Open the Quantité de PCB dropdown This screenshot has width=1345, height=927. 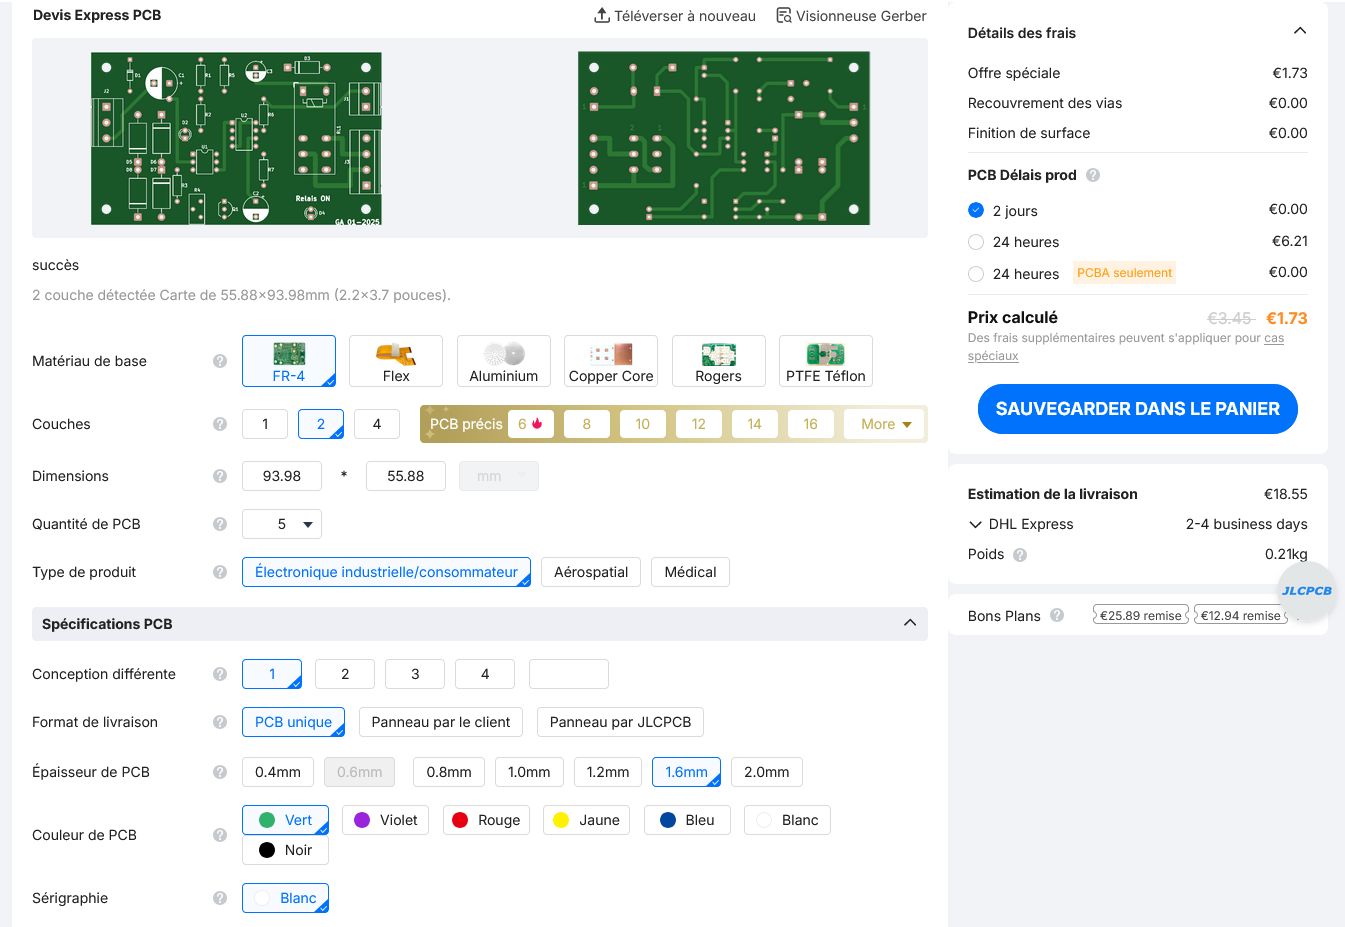click(x=282, y=524)
